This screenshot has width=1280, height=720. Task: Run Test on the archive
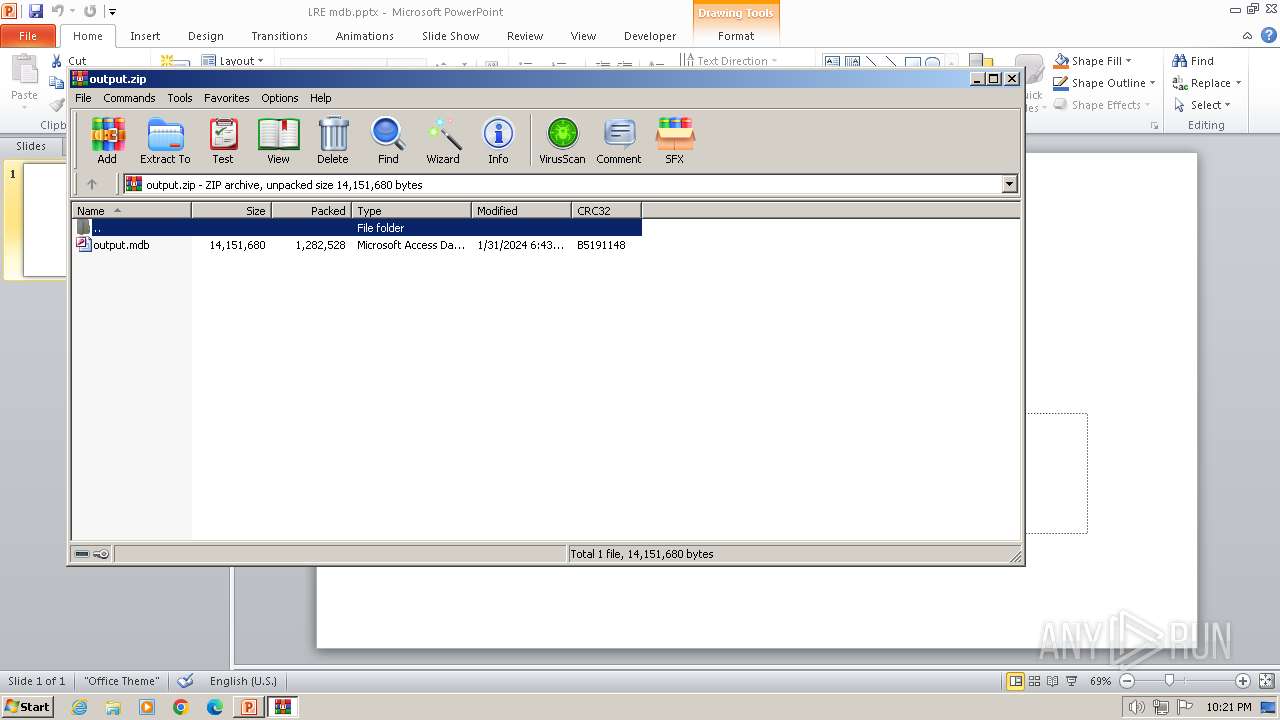[x=223, y=141]
